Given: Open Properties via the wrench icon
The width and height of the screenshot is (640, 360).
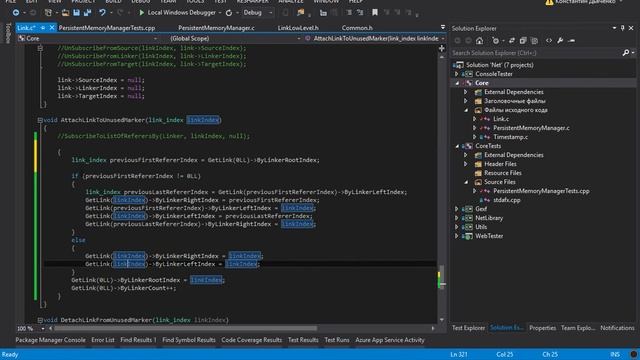Looking at the screenshot, I should (x=560, y=40).
